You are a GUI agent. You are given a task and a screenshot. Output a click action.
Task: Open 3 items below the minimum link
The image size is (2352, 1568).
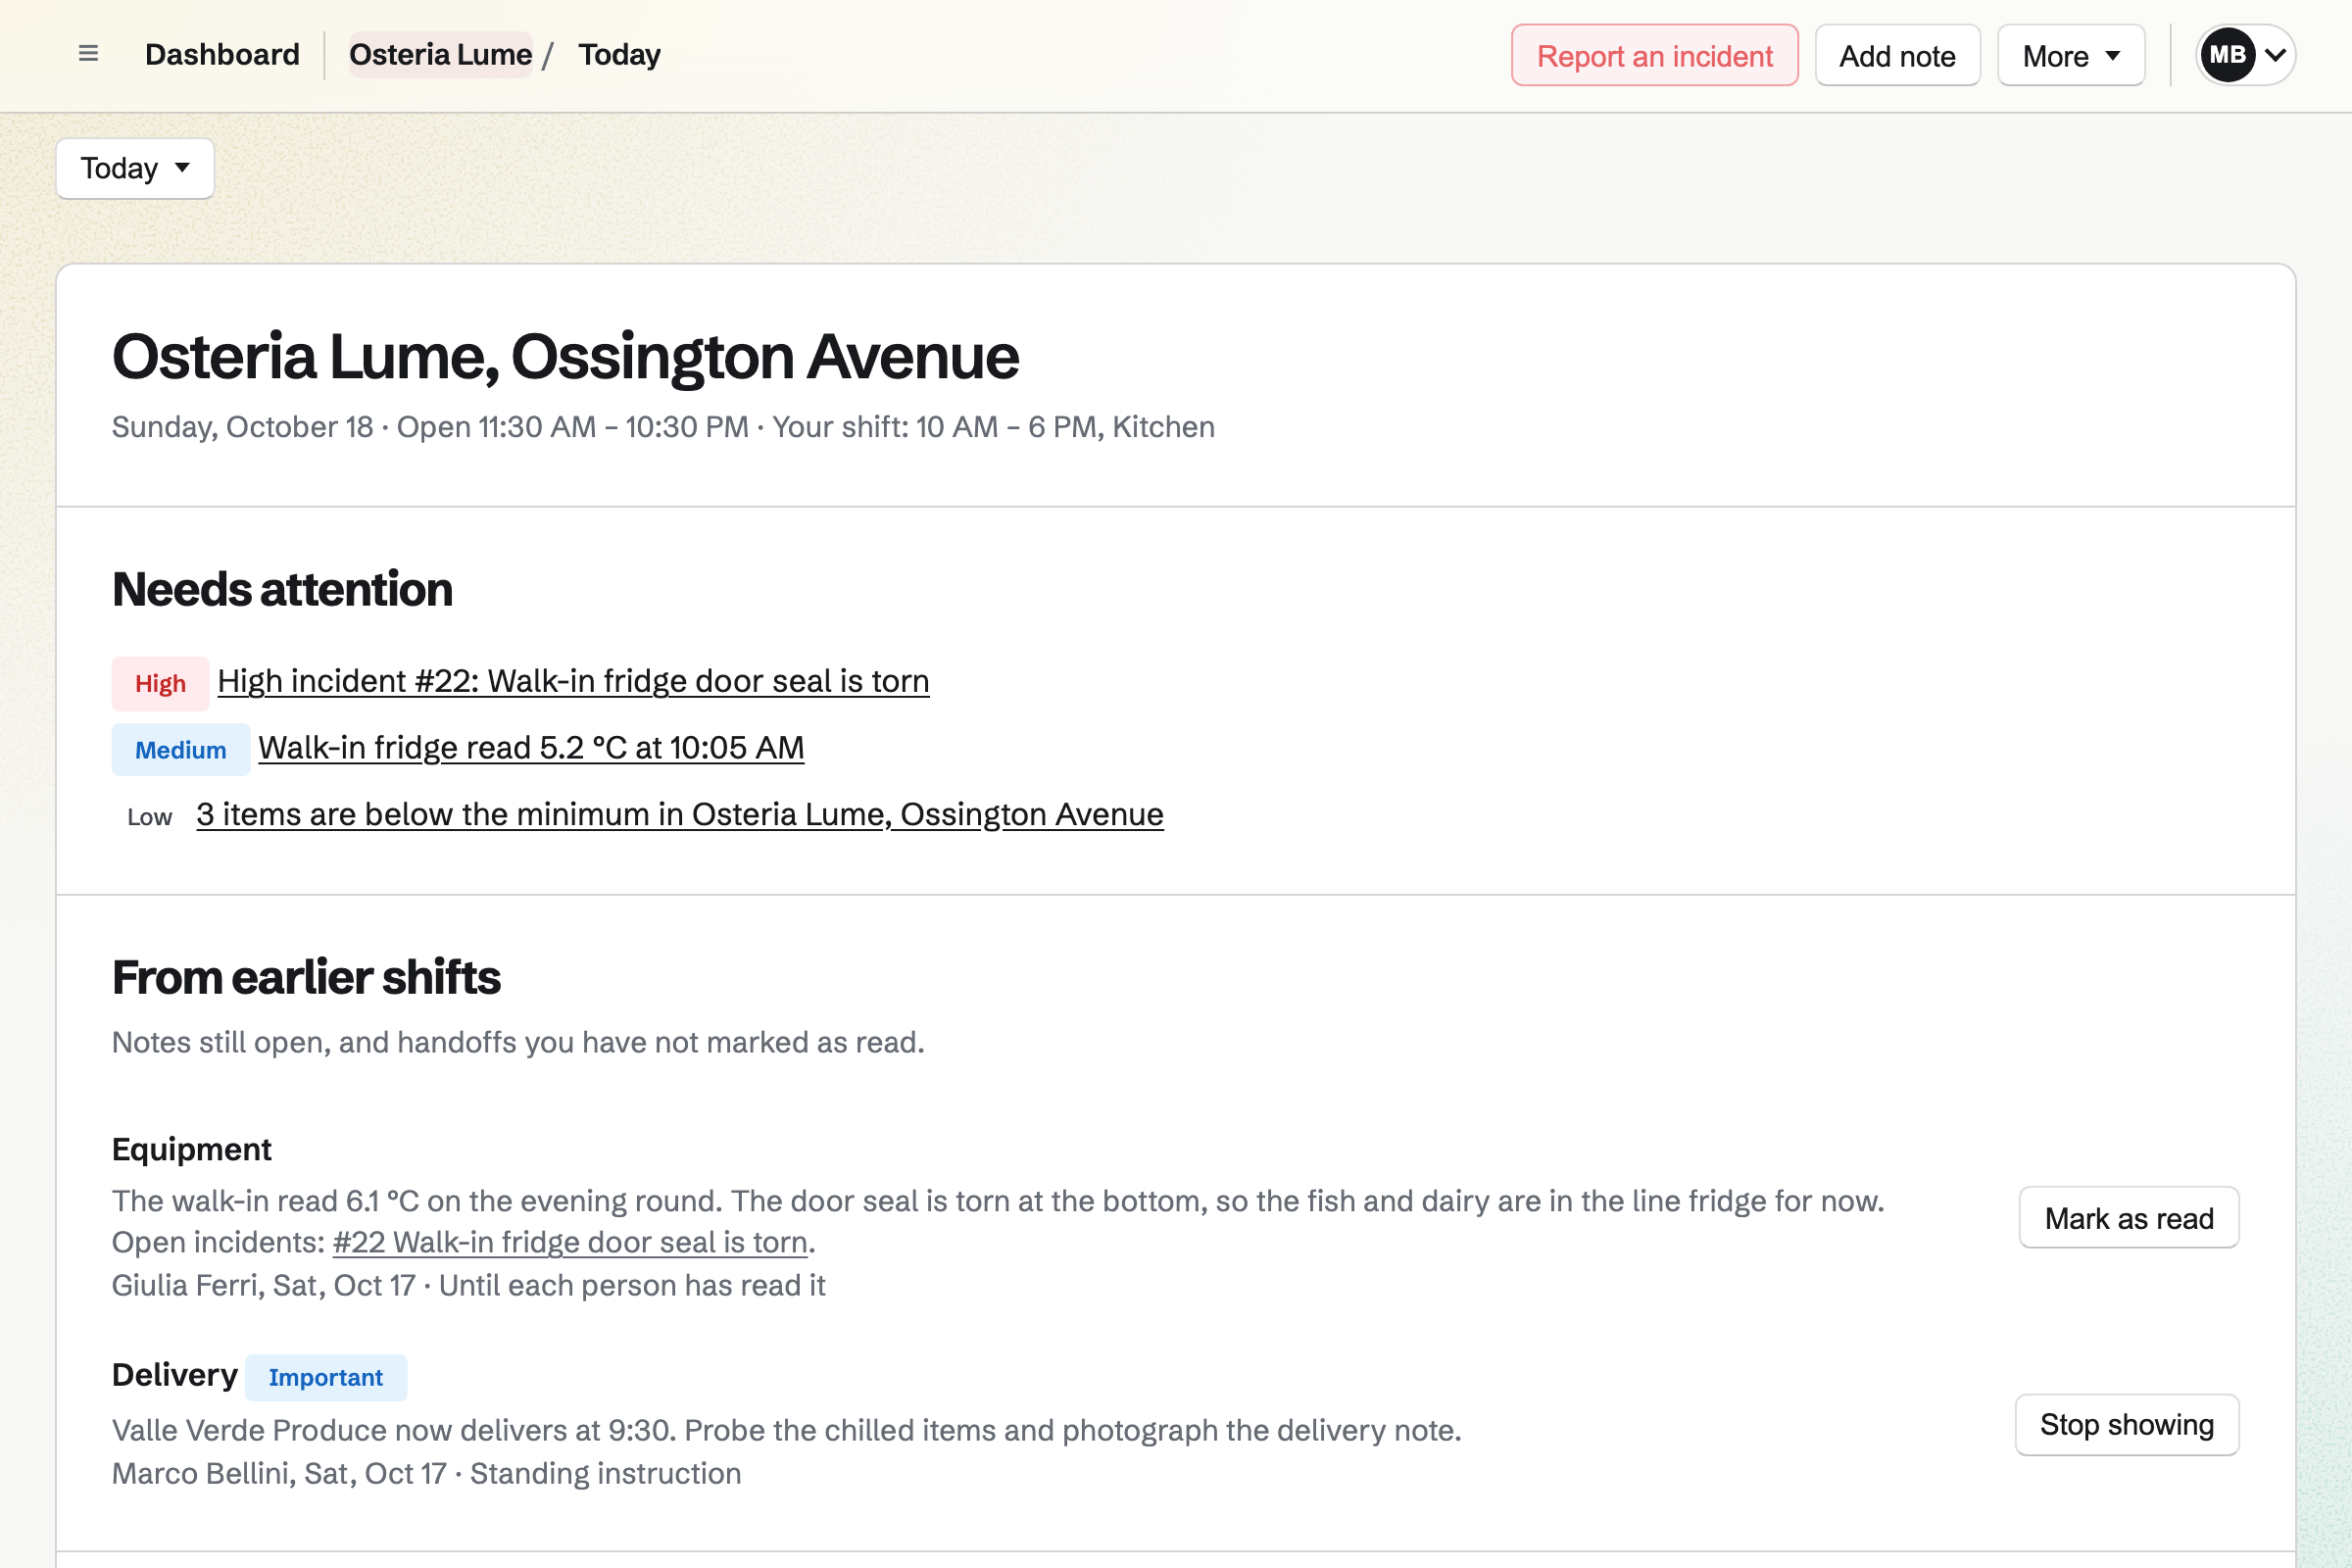[x=680, y=815]
